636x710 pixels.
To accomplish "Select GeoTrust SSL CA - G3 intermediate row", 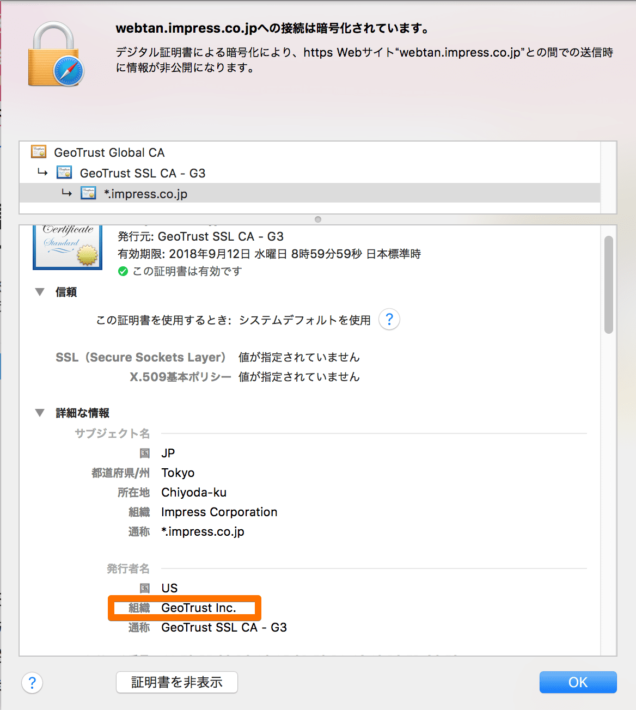I will 310,173.
